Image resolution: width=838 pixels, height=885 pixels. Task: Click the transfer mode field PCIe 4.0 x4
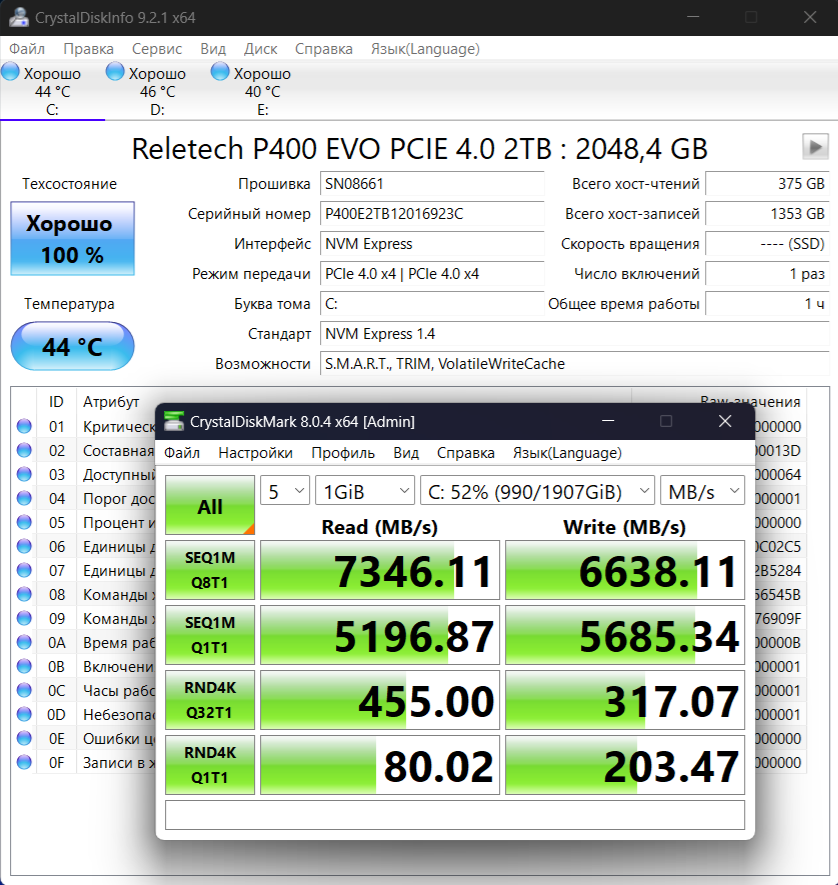(x=432, y=274)
